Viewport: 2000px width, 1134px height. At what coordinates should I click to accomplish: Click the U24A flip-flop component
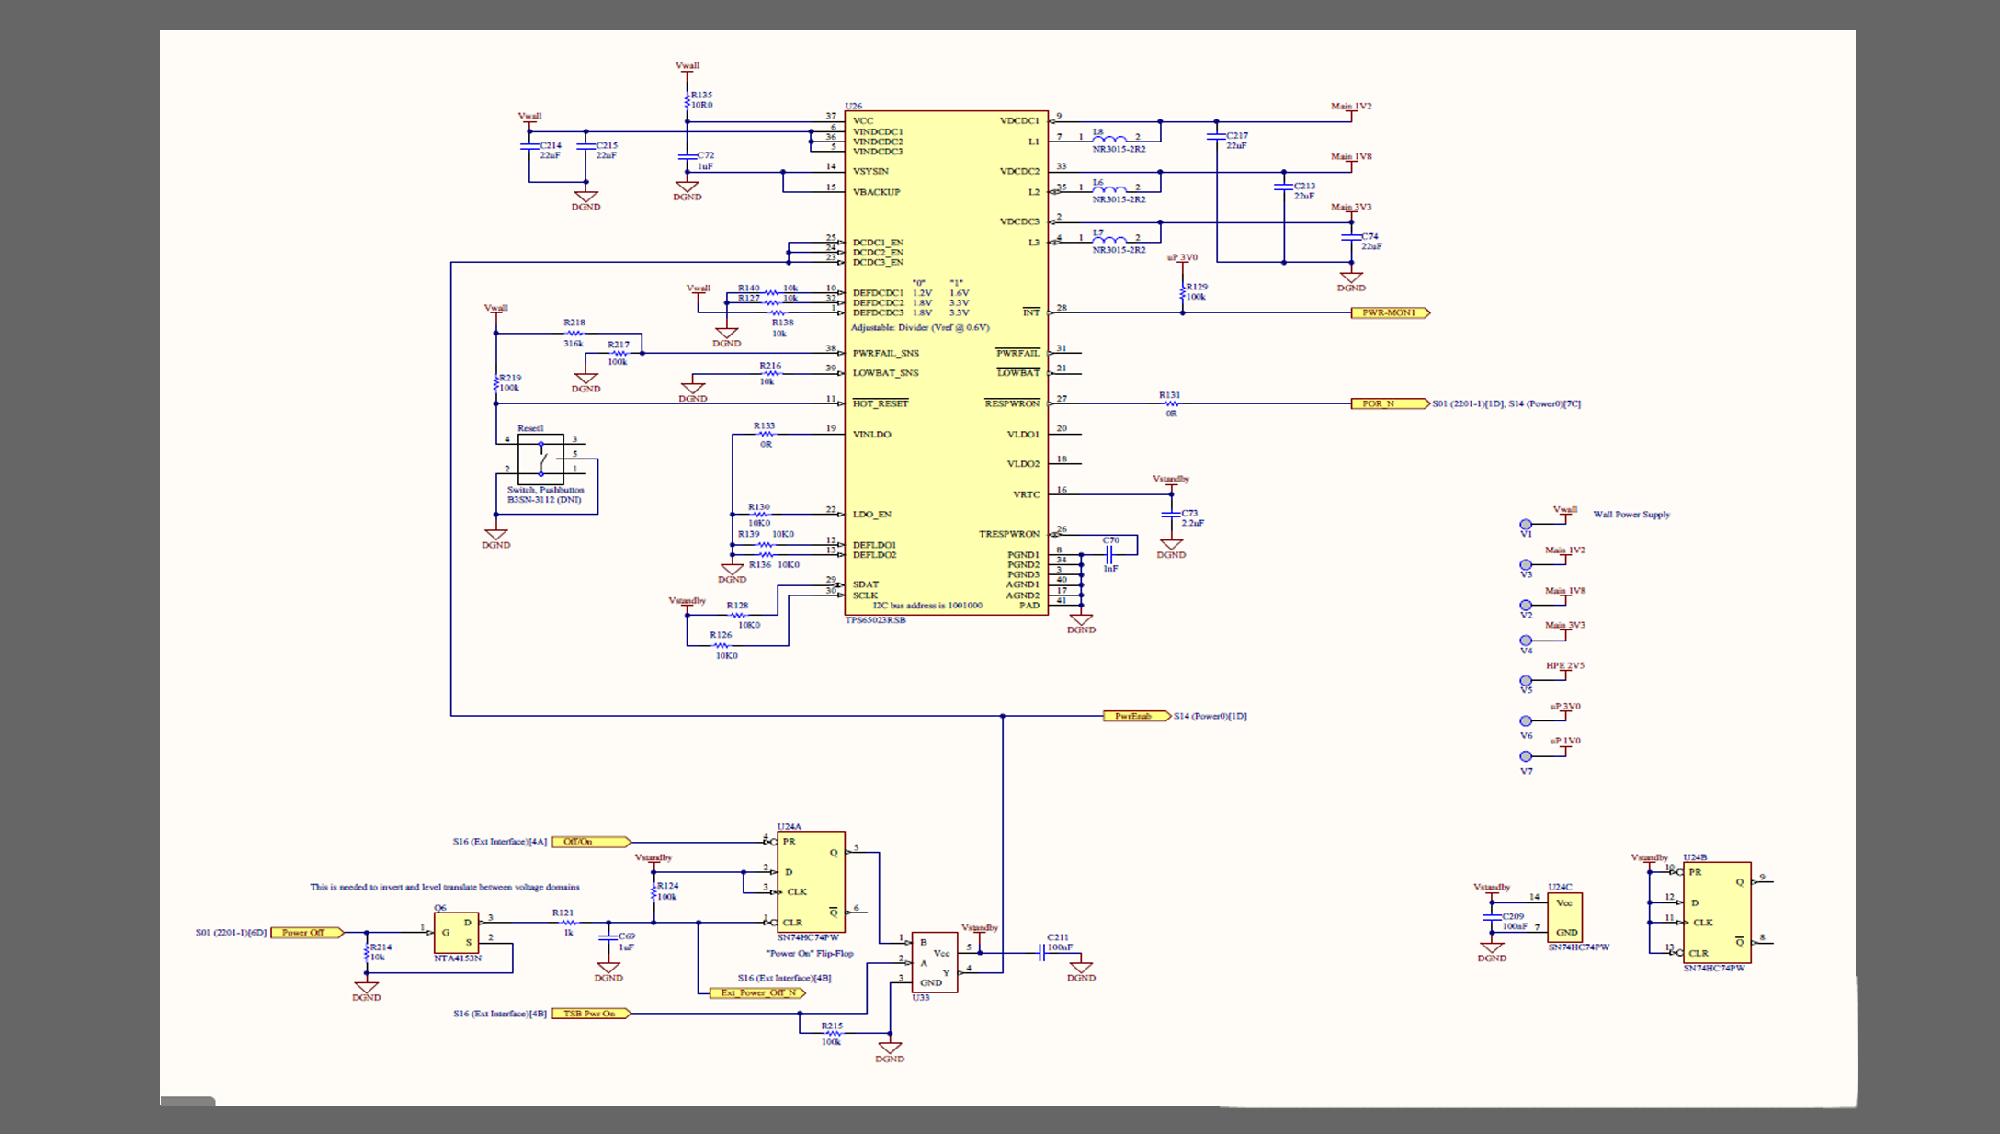[811, 882]
